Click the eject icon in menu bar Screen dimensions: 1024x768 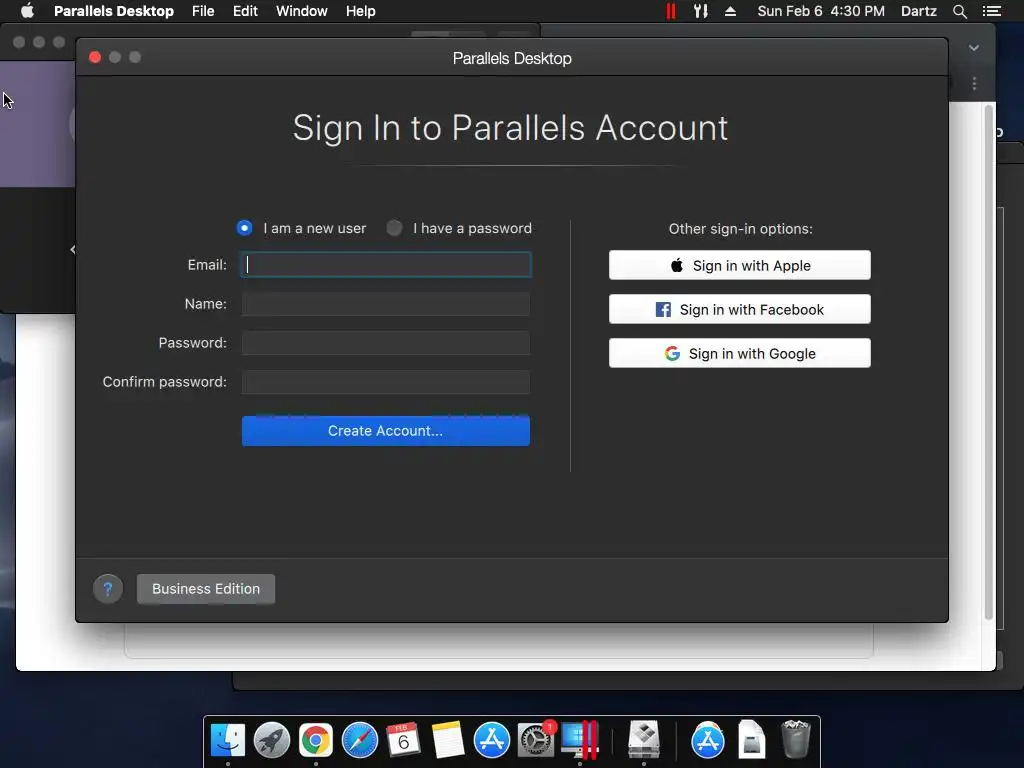point(730,11)
